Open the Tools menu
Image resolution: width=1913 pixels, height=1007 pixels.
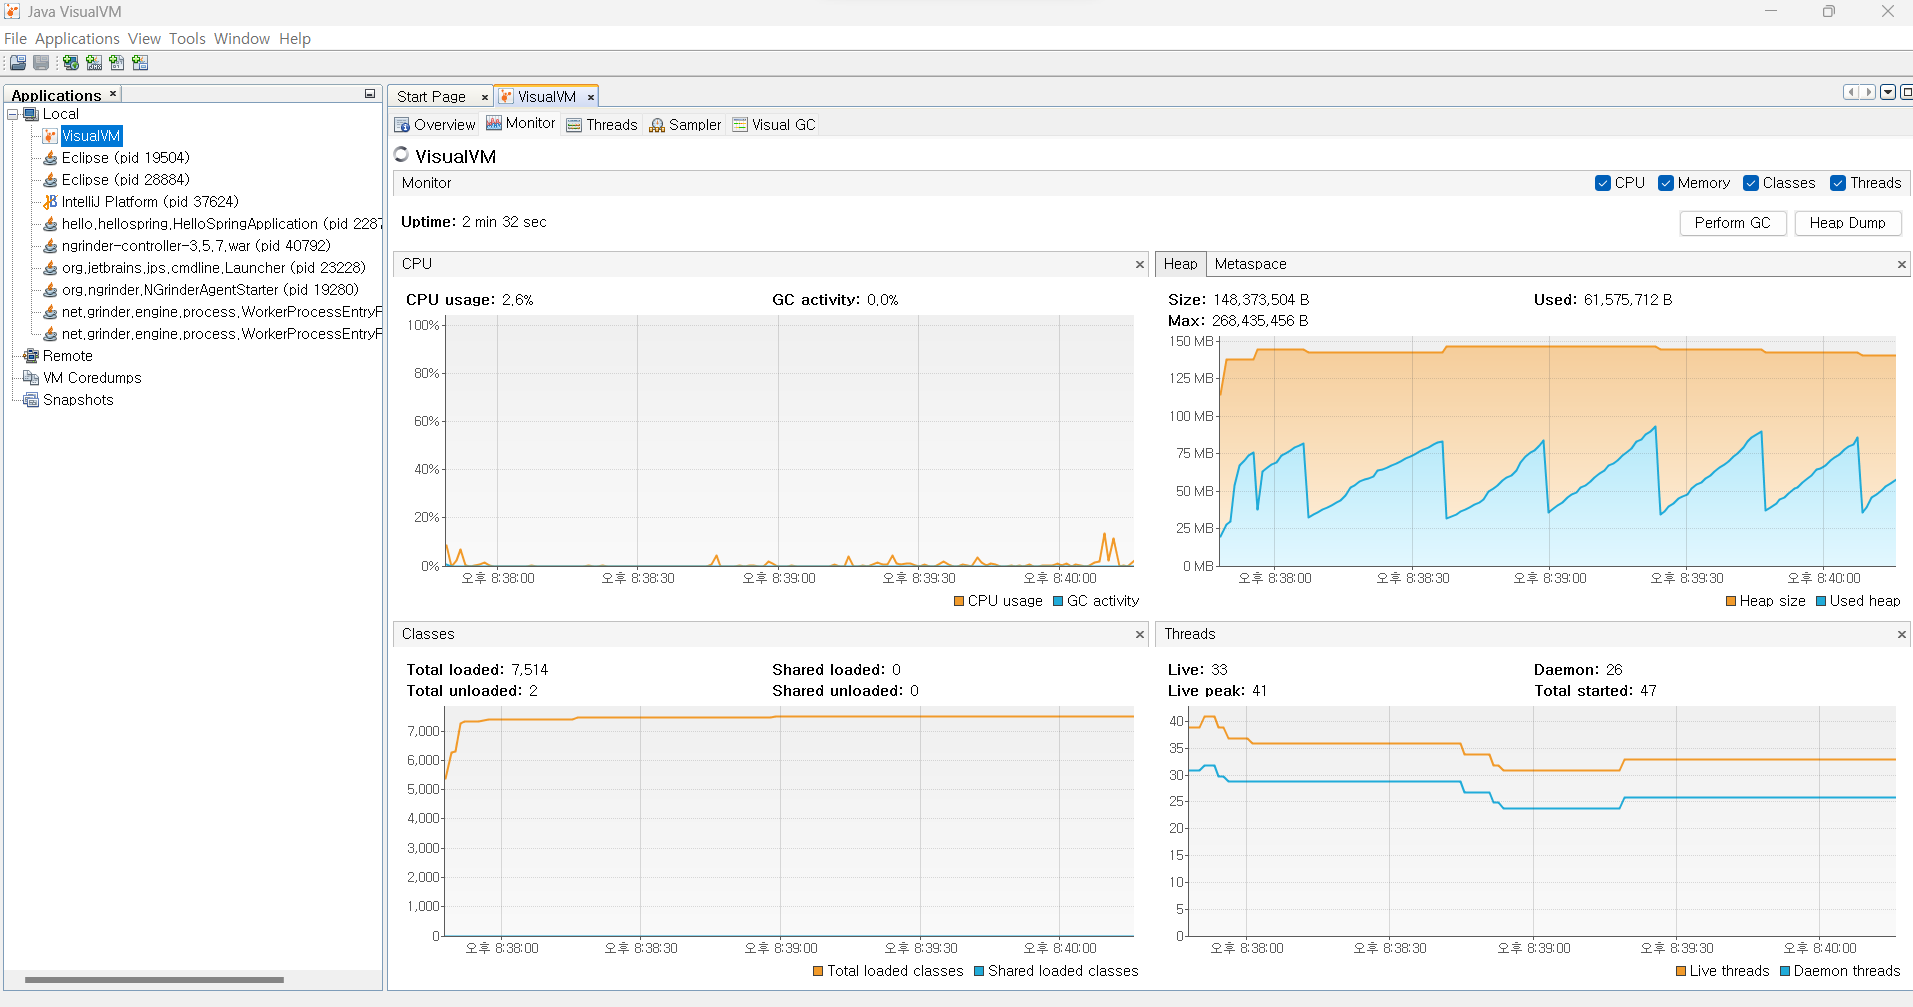[187, 39]
